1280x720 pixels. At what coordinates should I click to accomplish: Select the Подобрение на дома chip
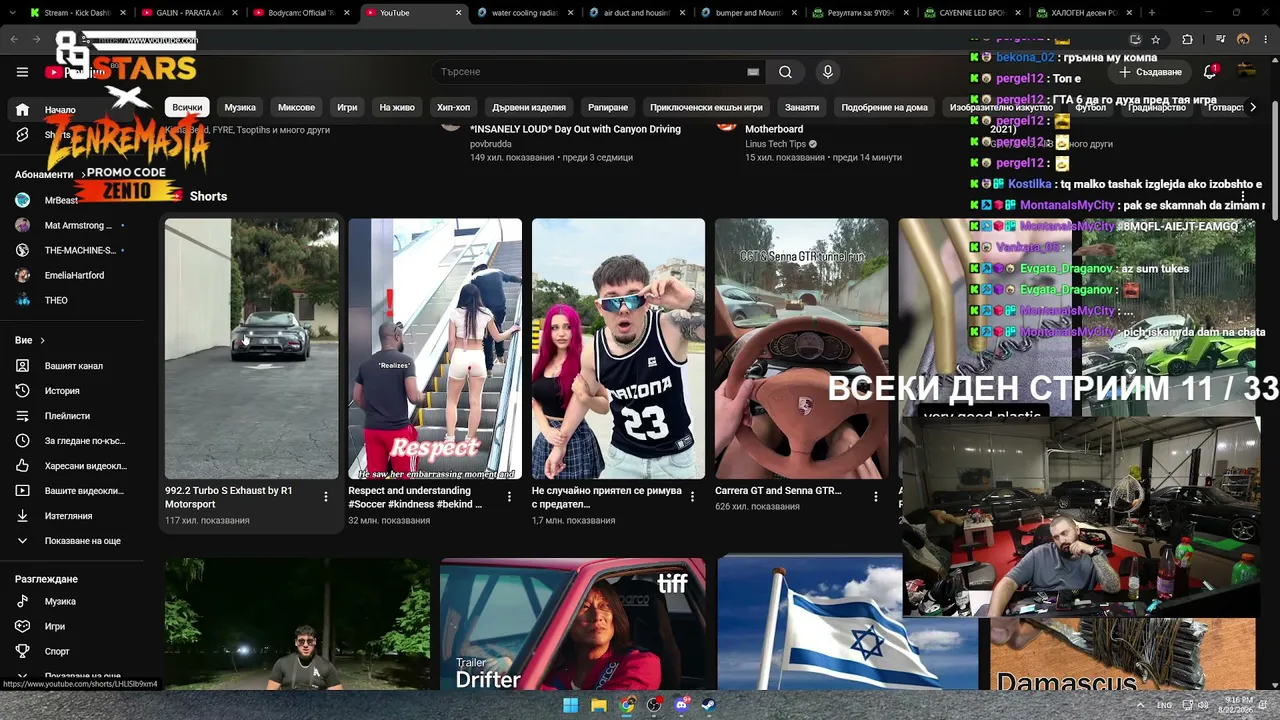884,107
